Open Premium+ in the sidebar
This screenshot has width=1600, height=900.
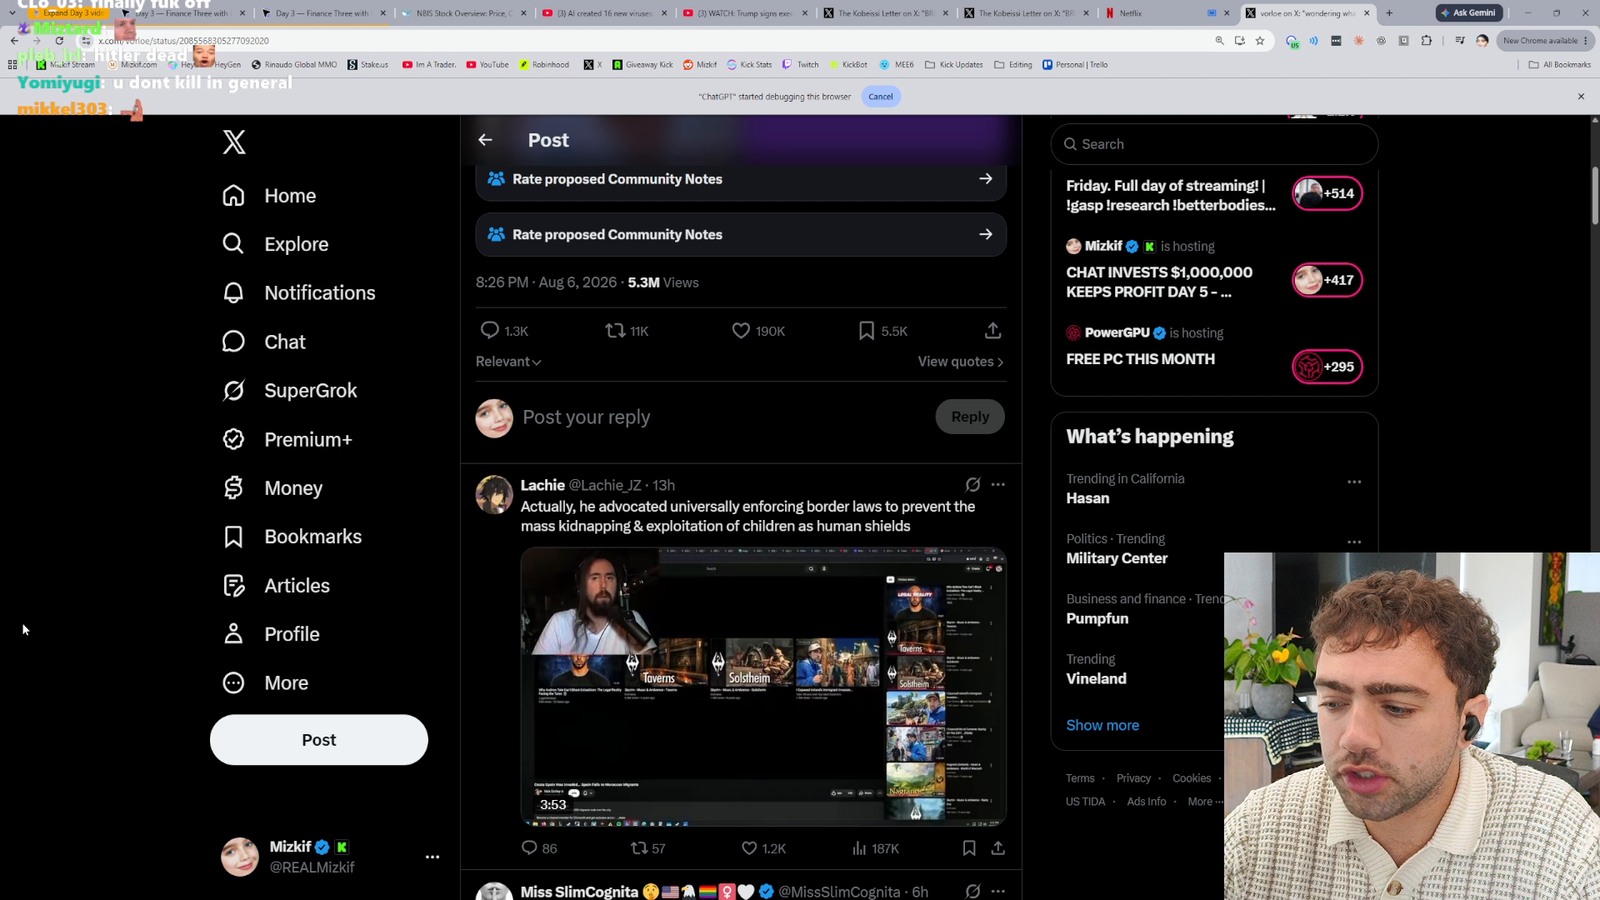click(x=287, y=440)
